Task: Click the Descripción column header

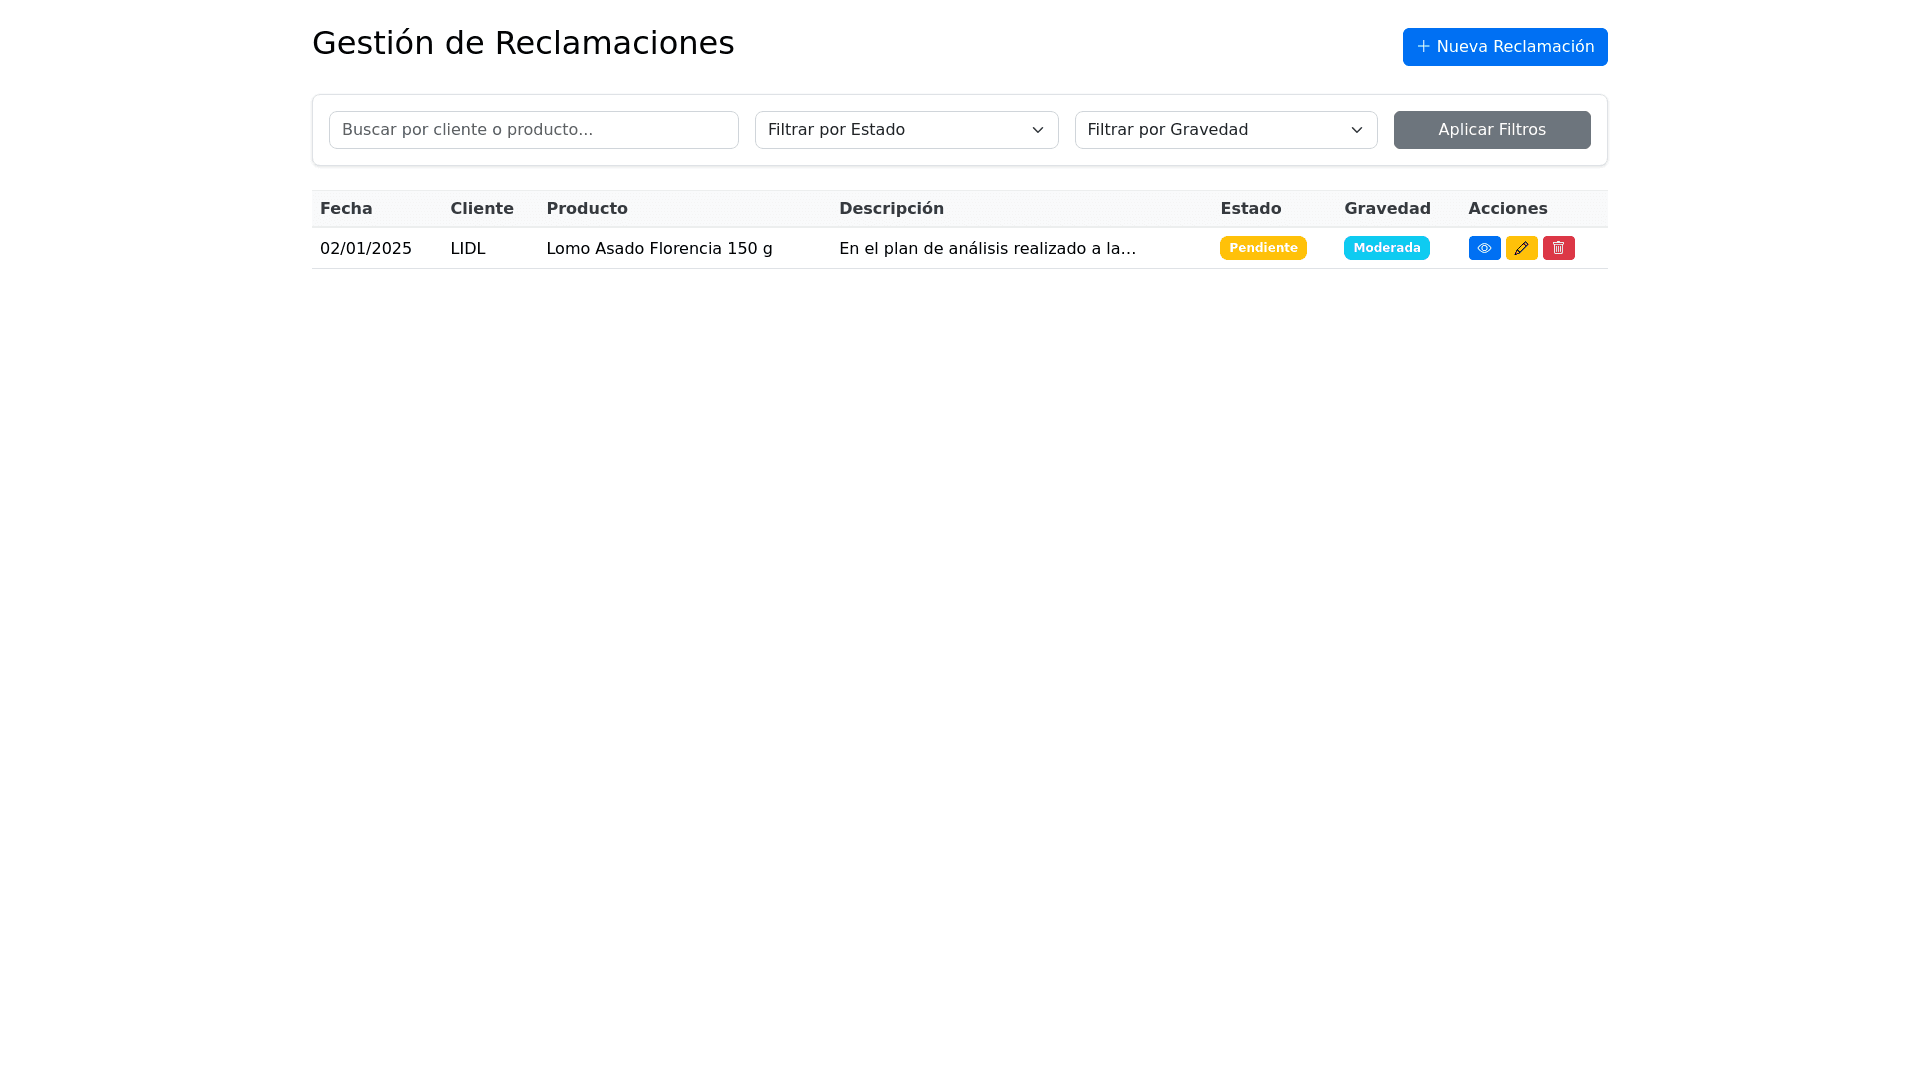Action: [891, 209]
